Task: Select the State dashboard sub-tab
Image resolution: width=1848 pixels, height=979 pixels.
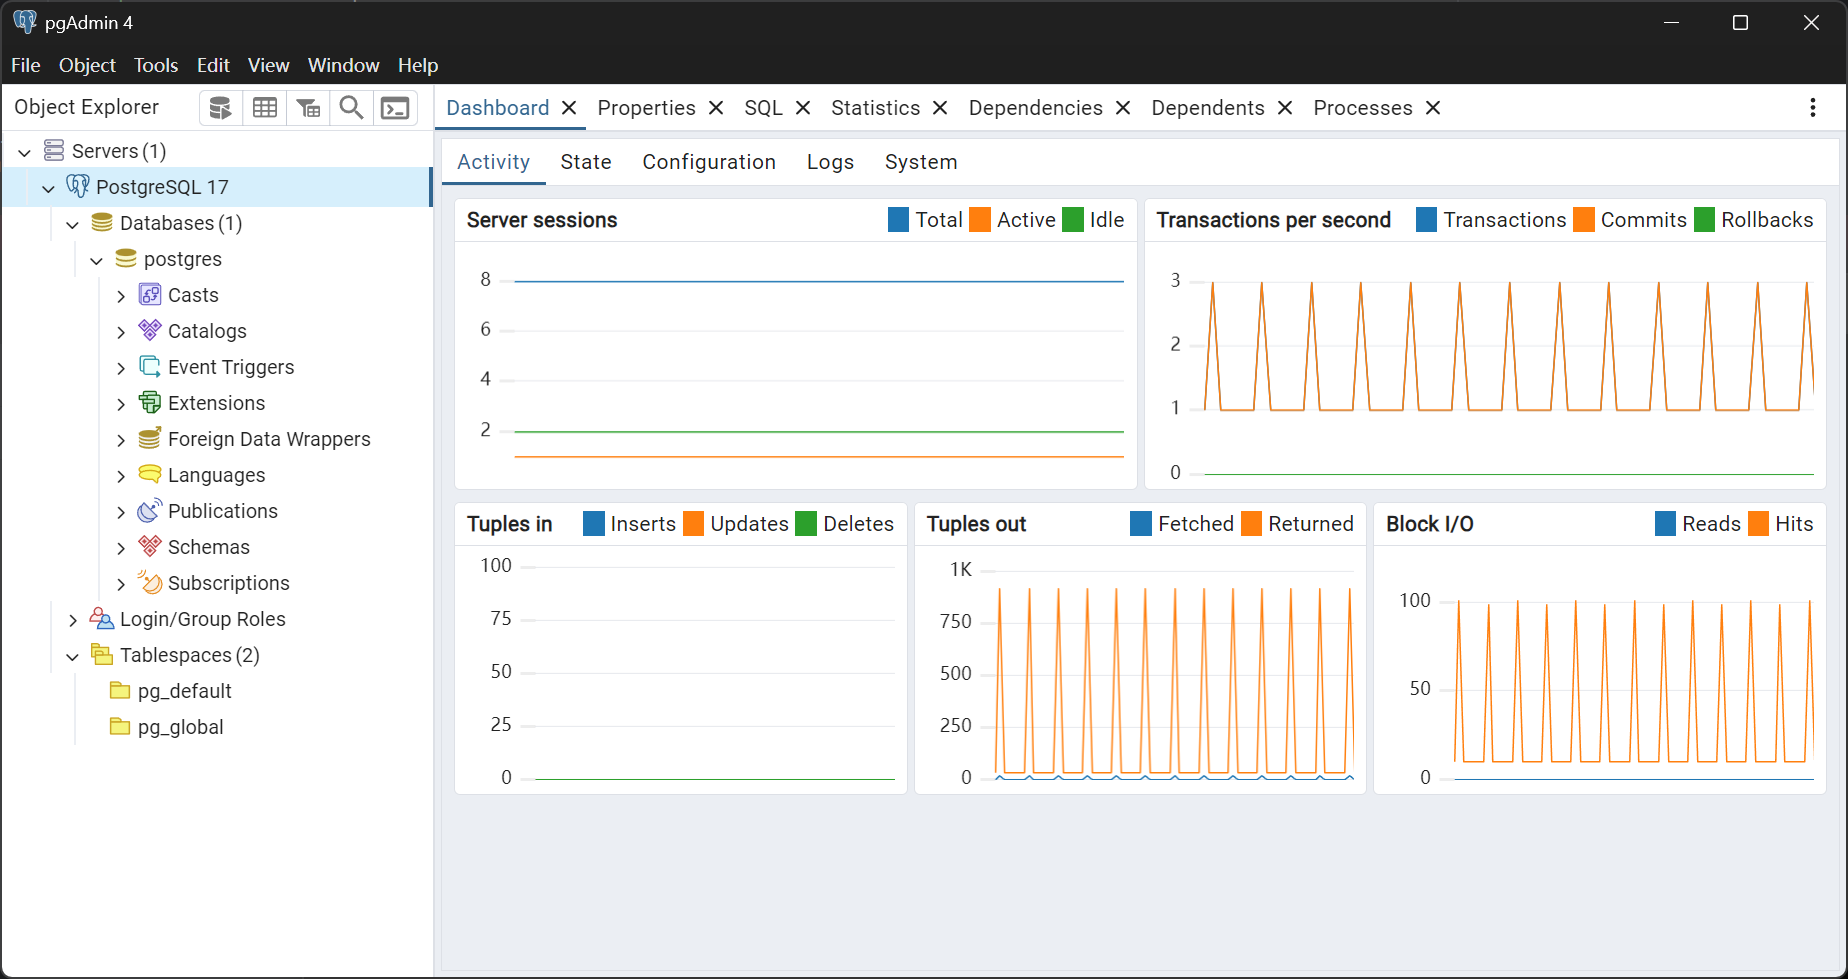Action: [586, 162]
